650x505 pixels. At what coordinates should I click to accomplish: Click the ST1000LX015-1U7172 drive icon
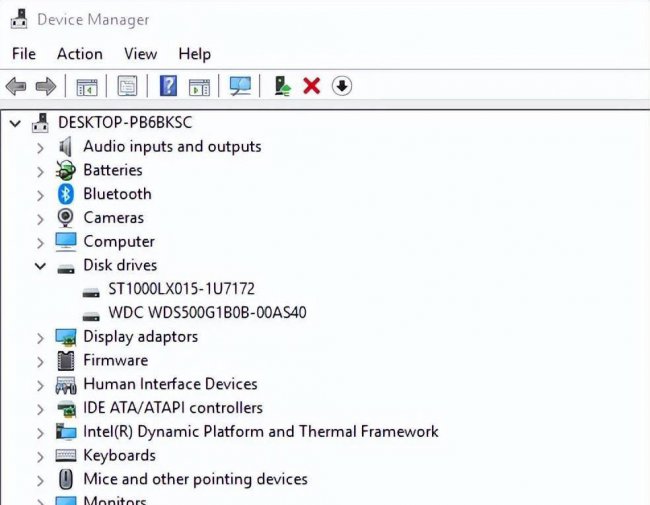(91, 293)
